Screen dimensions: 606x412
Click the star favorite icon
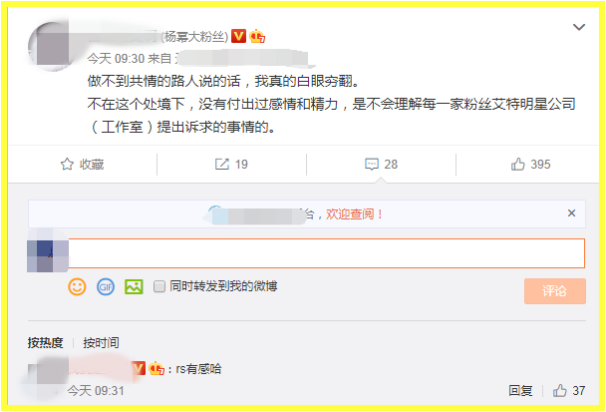pyautogui.click(x=67, y=164)
